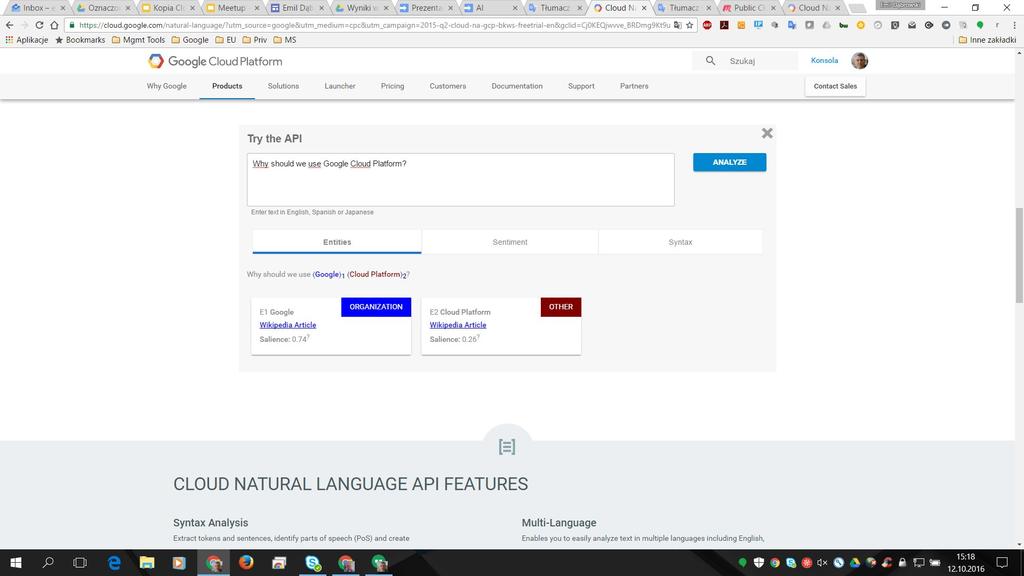1024x576 pixels.
Task: Open Skype from the taskbar
Action: tap(313, 562)
